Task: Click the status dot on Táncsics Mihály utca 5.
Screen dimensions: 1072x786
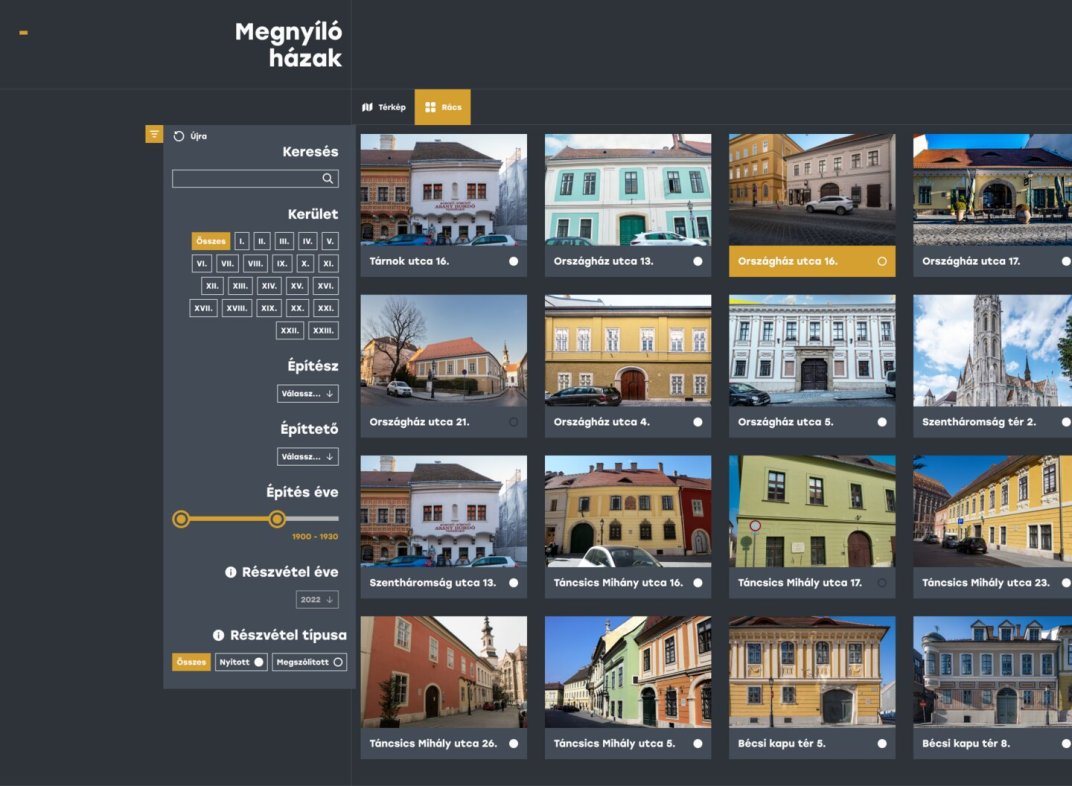Action: coord(697,744)
